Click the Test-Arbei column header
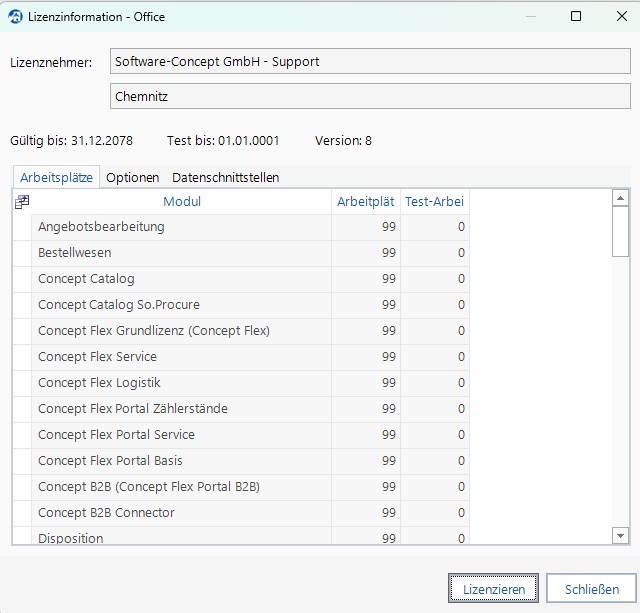Viewport: 640px width, 613px height. [434, 202]
